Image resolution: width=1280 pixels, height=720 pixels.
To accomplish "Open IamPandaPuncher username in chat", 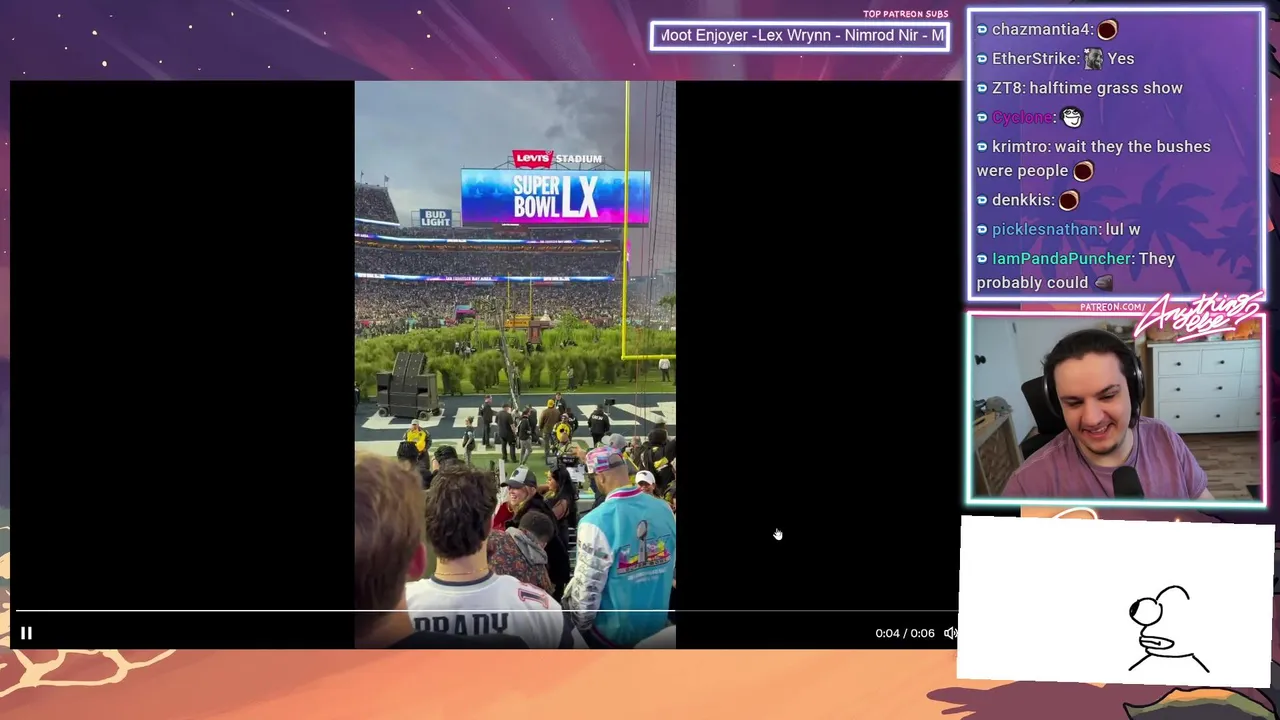I will click(x=1062, y=258).
